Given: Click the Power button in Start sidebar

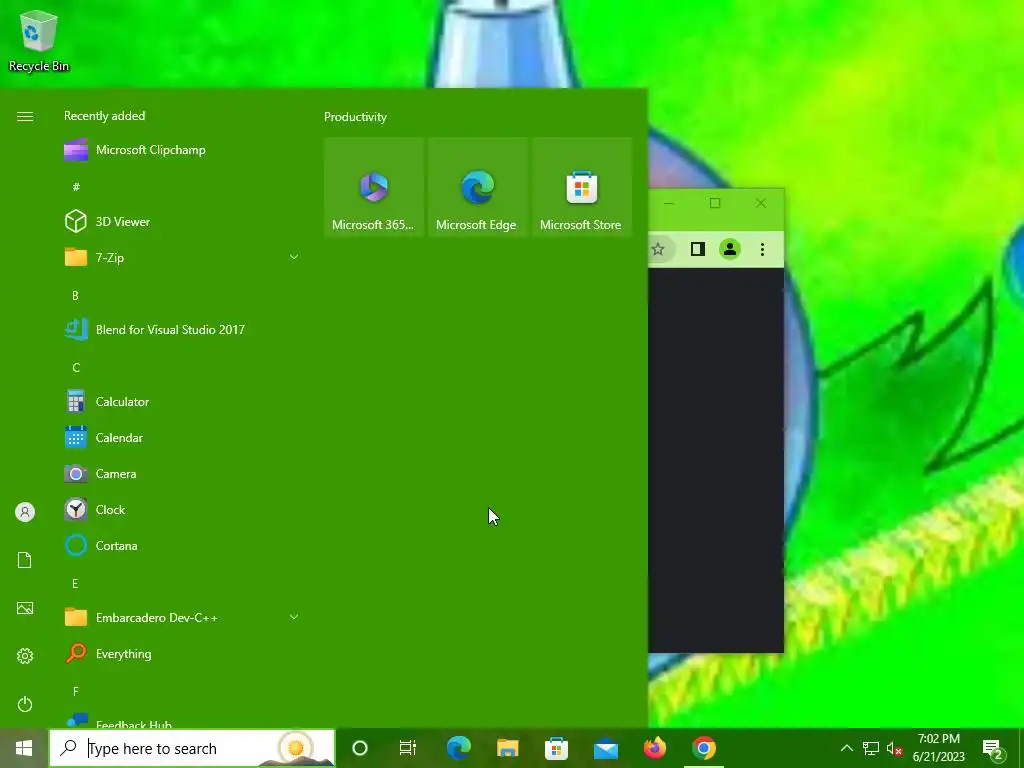Looking at the screenshot, I should point(25,704).
